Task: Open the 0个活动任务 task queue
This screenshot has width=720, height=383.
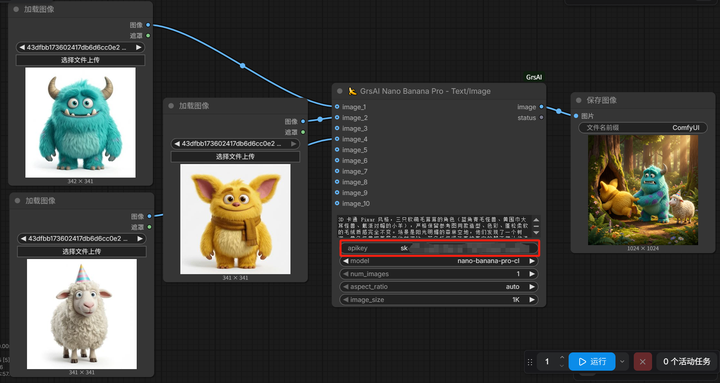Action: [x=686, y=362]
